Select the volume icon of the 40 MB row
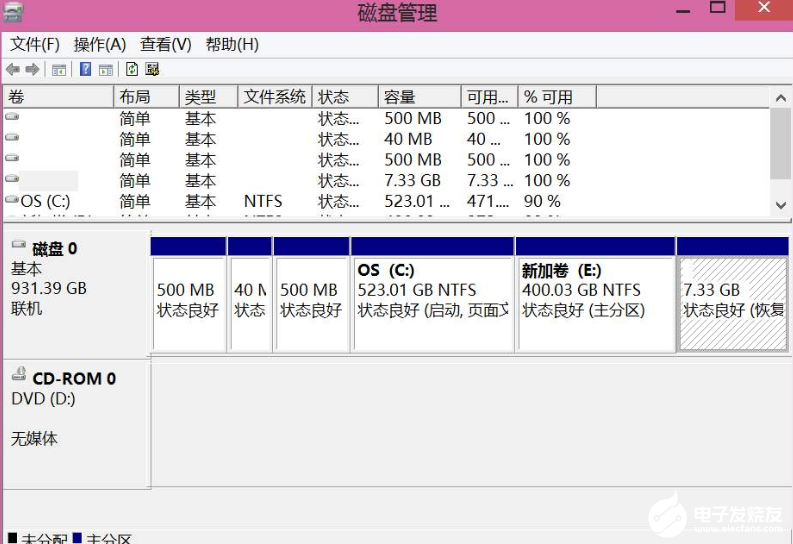 [x=12, y=137]
